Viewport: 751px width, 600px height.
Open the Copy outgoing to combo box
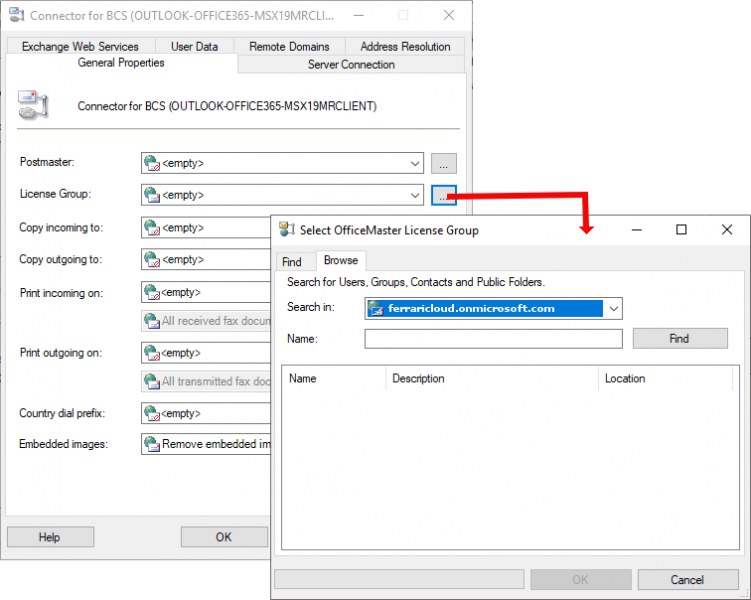[206, 259]
